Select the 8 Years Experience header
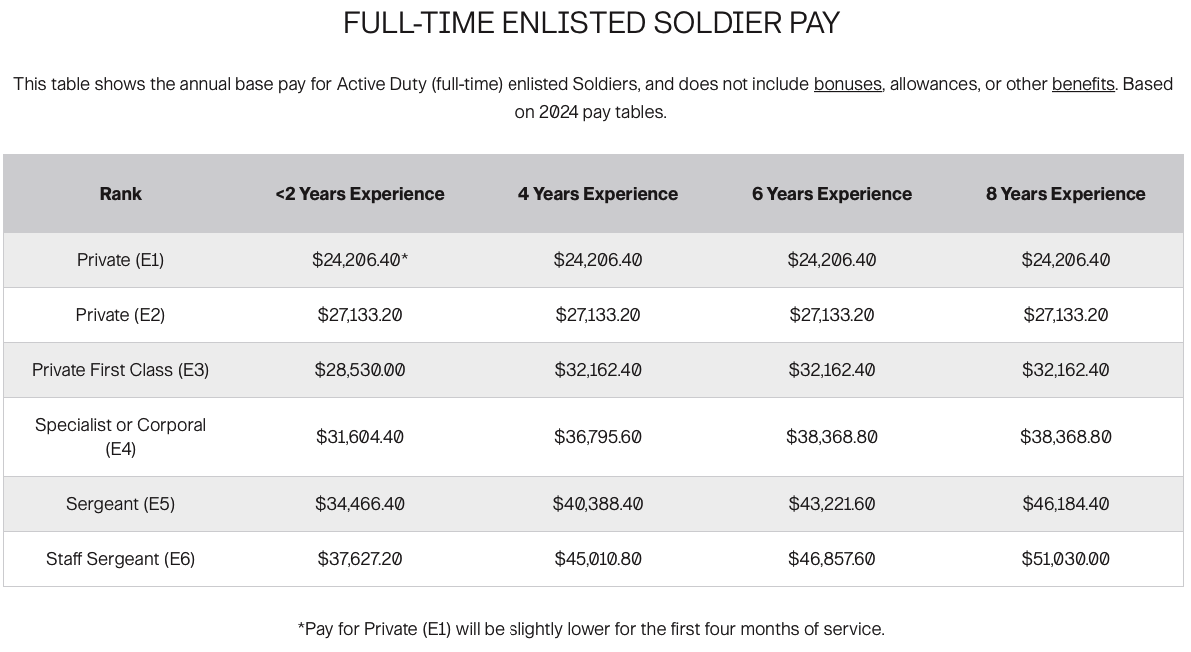 coord(1065,194)
